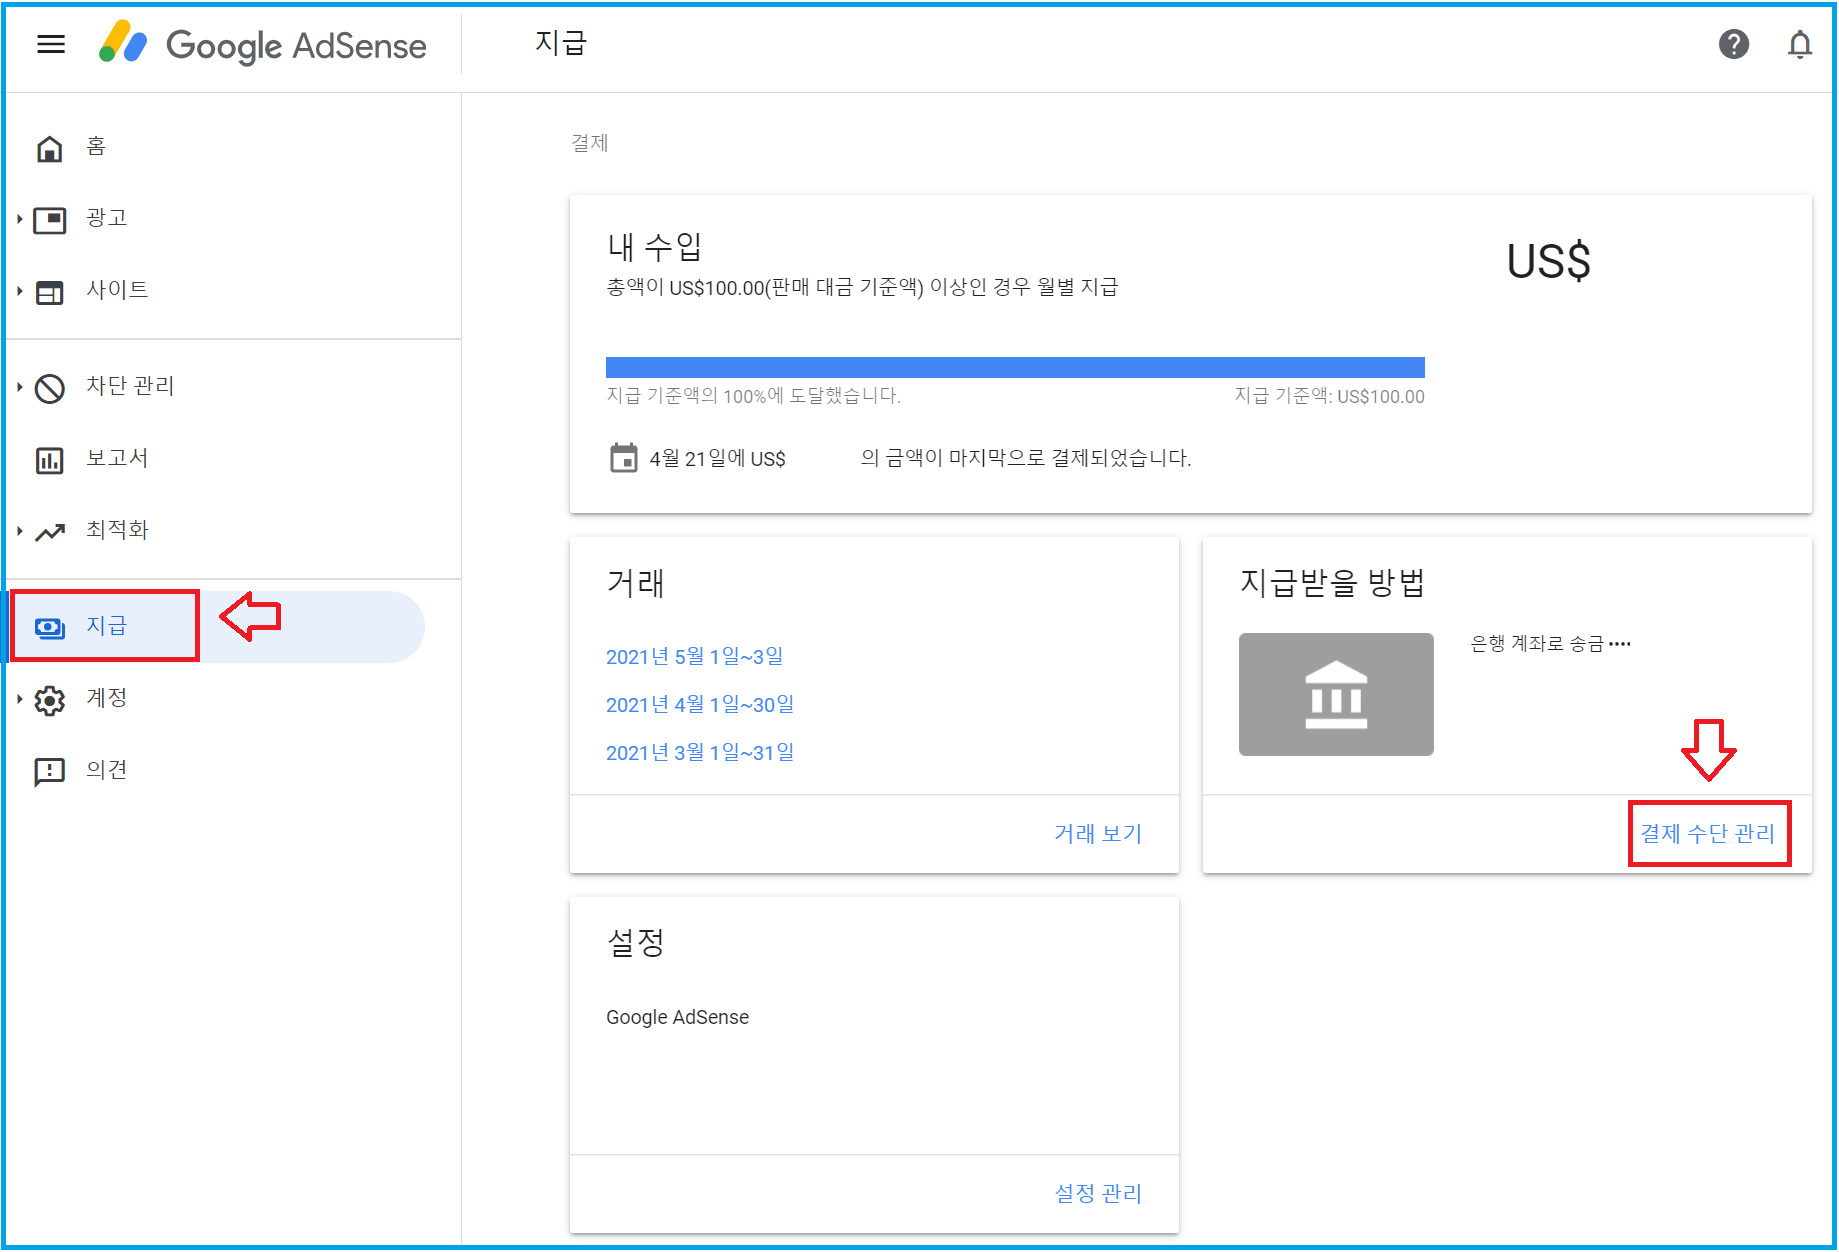Select the 지급 payments menu item
The height and width of the screenshot is (1252, 1839).
tap(106, 626)
